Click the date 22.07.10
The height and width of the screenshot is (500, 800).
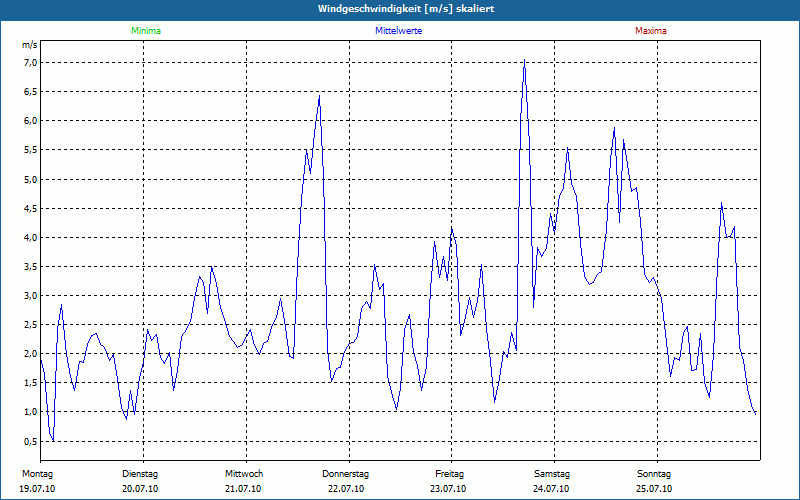[x=346, y=489]
